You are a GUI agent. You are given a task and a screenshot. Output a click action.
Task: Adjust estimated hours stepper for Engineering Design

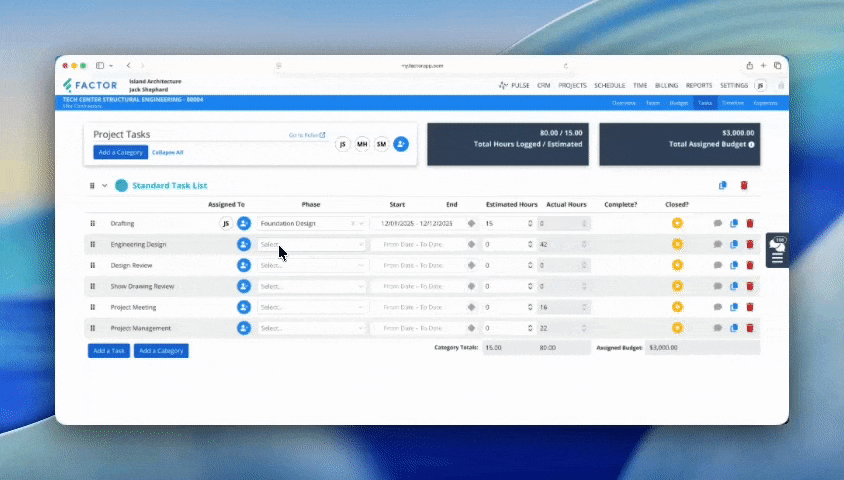pyautogui.click(x=530, y=244)
